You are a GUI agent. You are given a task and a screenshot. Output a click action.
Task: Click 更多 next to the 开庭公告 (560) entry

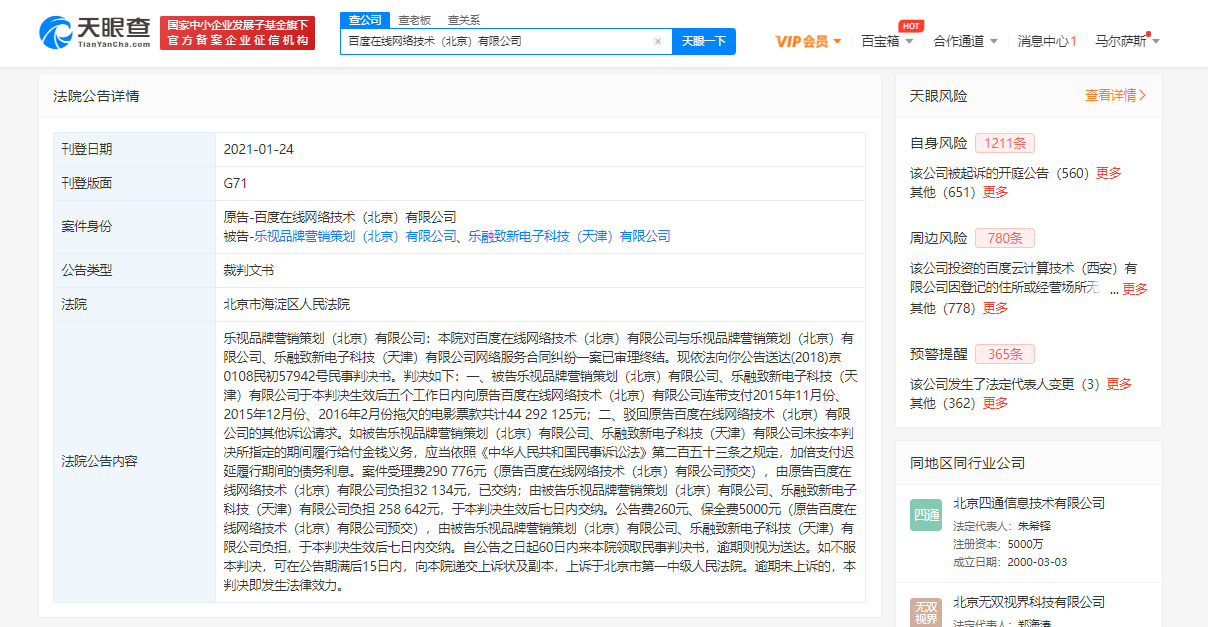[1109, 173]
